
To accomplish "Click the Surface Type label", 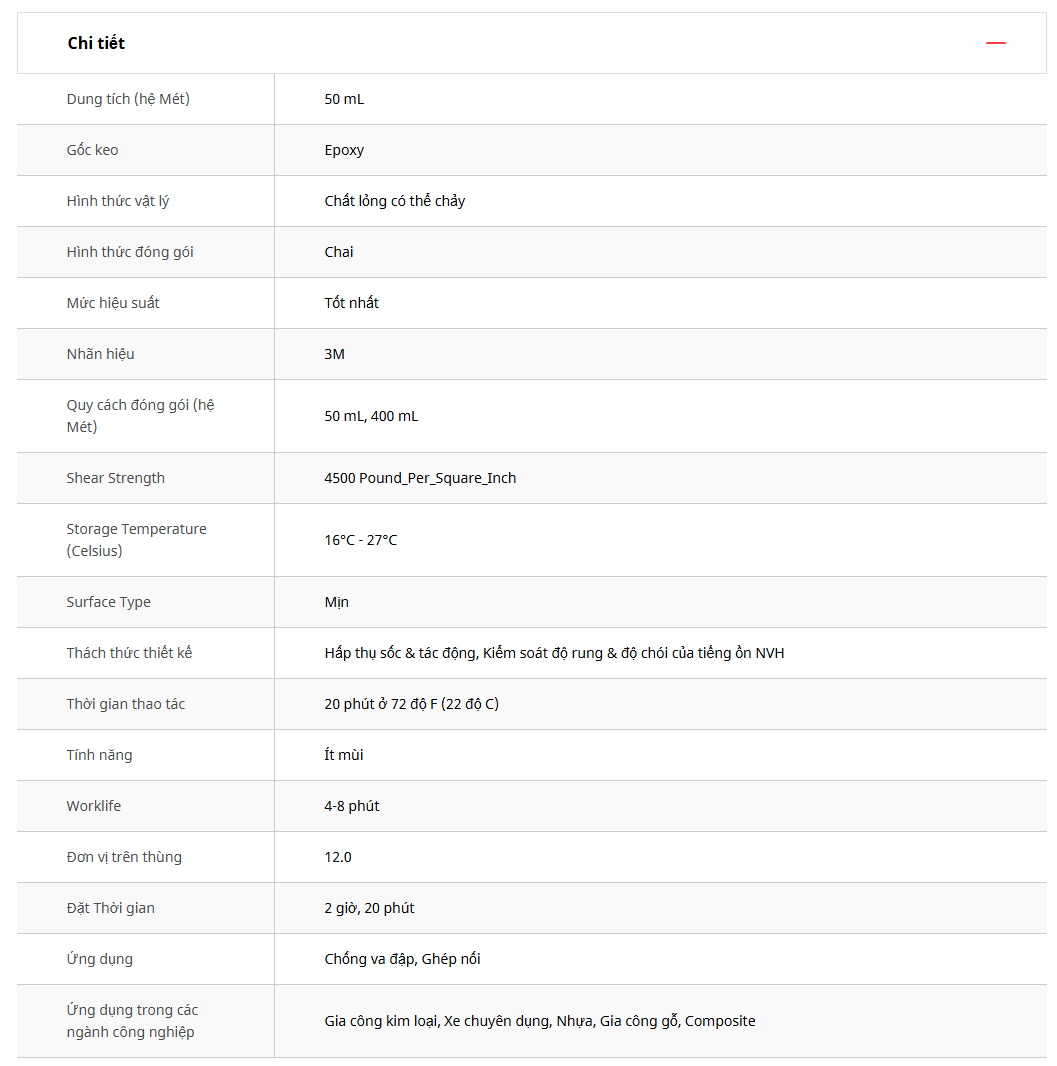I will 109,602.
